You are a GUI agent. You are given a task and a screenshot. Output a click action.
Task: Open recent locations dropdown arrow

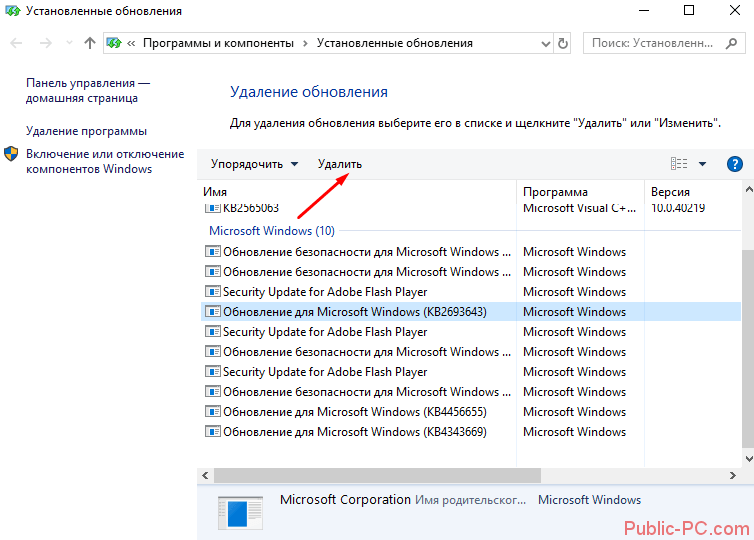tap(69, 43)
